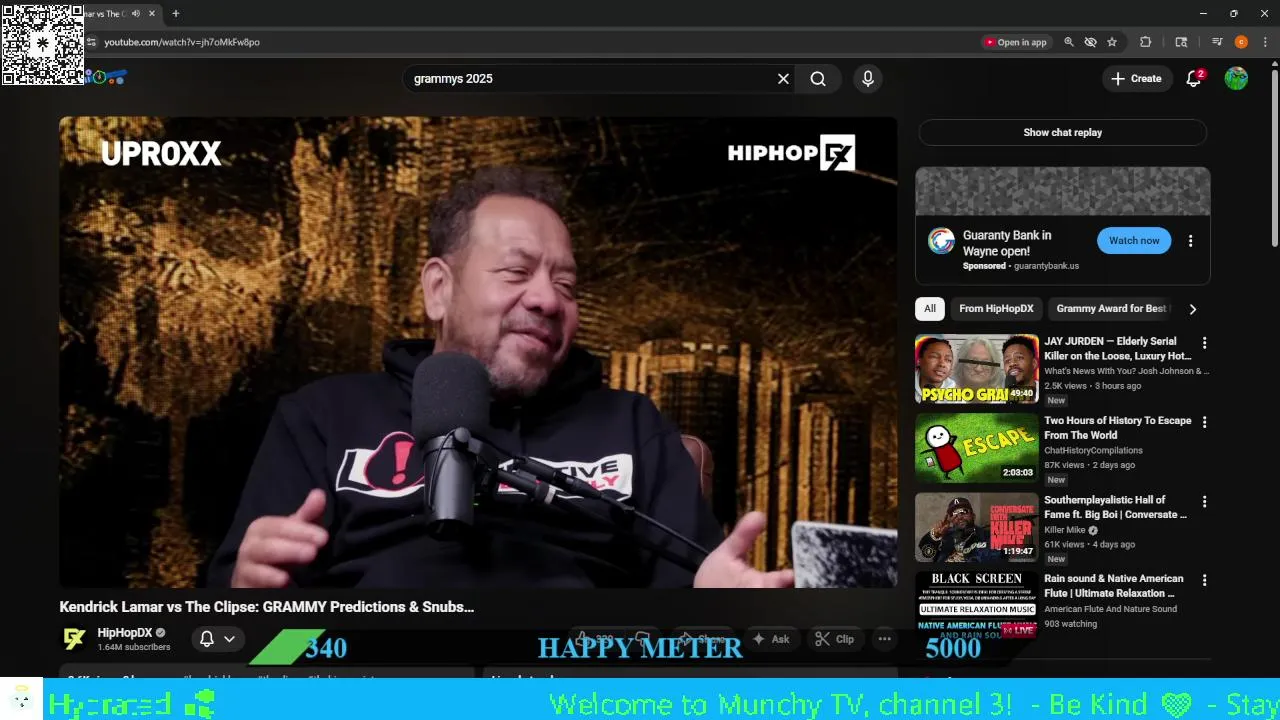Viewport: 1280px width, 720px height.
Task: Click the video player to toggle playback
Action: (x=478, y=352)
